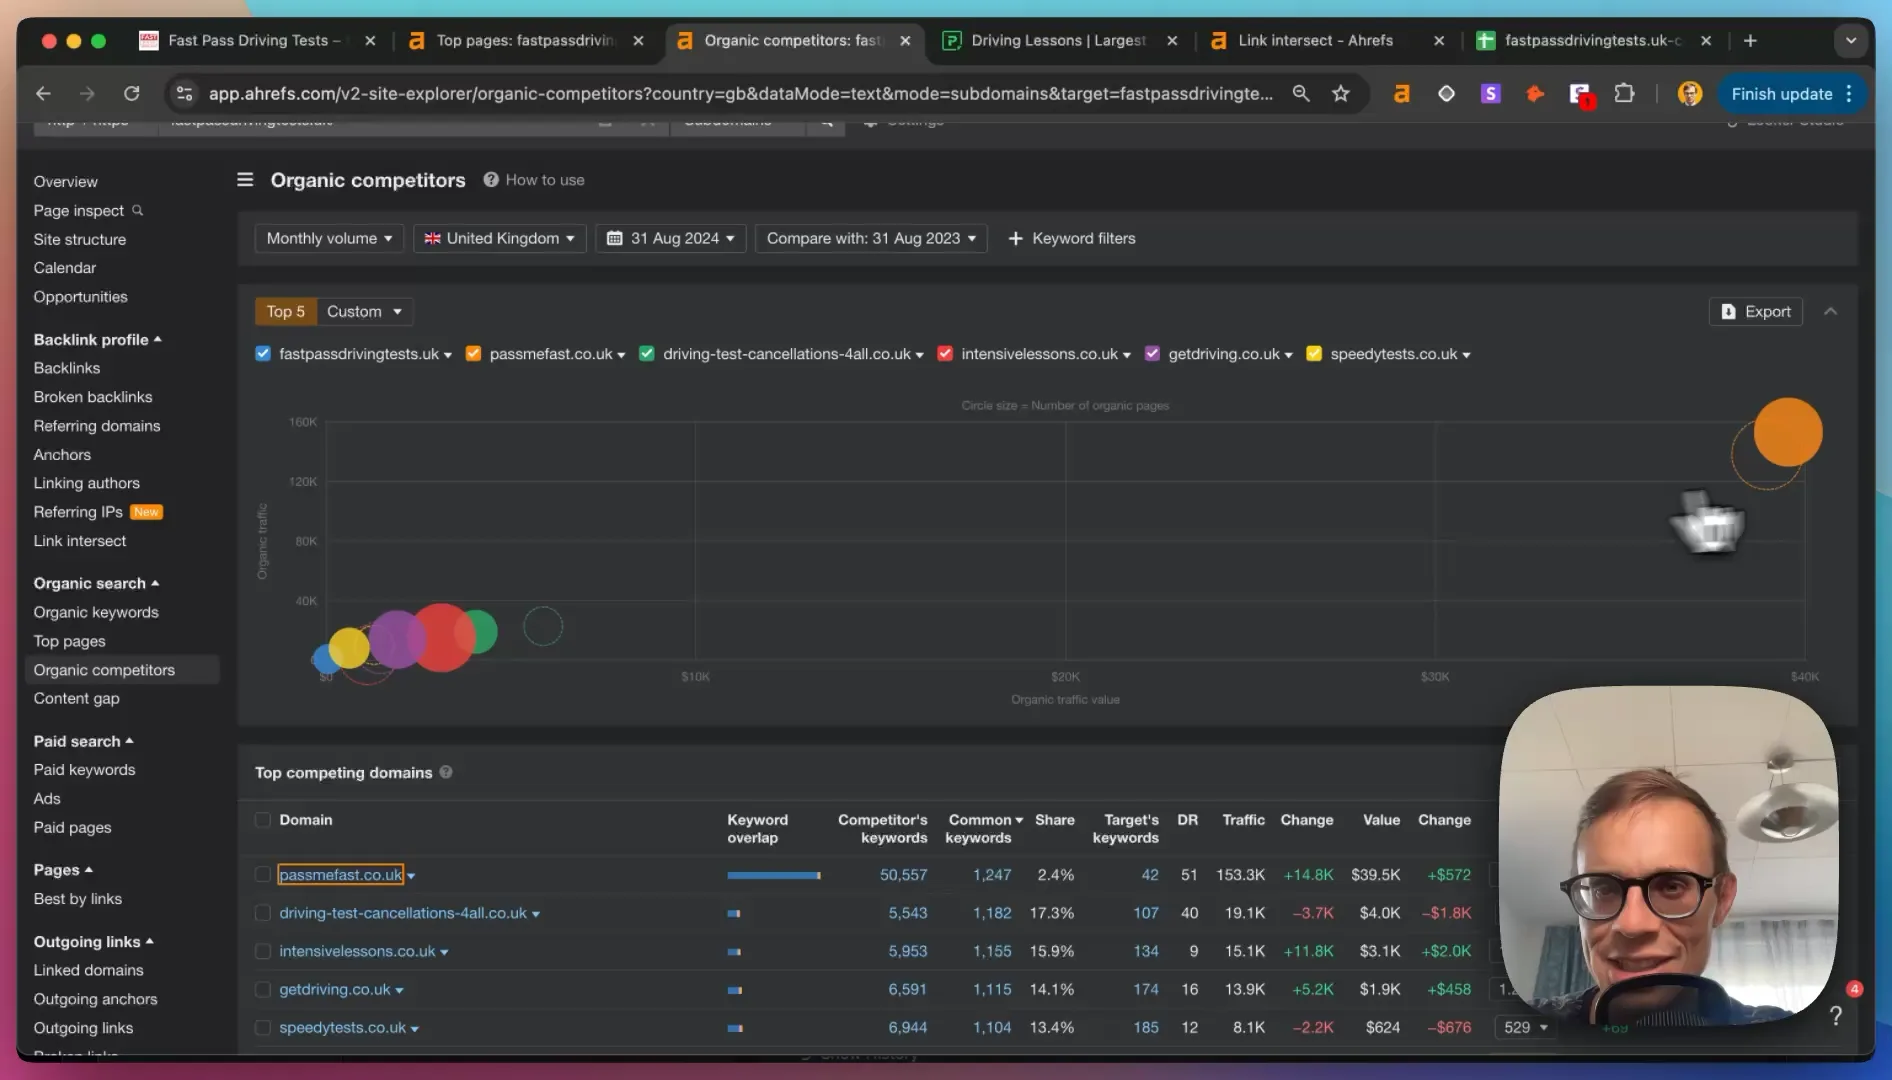1892x1080 pixels.
Task: Switch to Link intersect - Ahrefs tab
Action: [1315, 40]
